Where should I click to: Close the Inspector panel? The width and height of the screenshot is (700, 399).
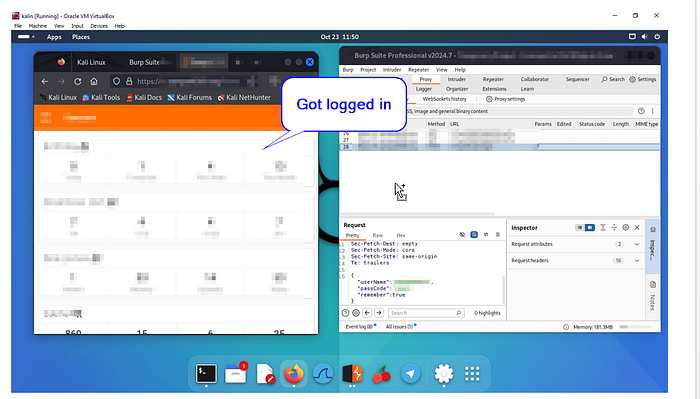click(637, 228)
